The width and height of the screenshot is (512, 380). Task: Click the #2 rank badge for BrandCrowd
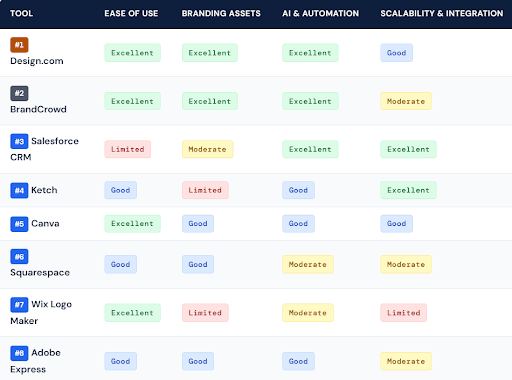point(19,93)
